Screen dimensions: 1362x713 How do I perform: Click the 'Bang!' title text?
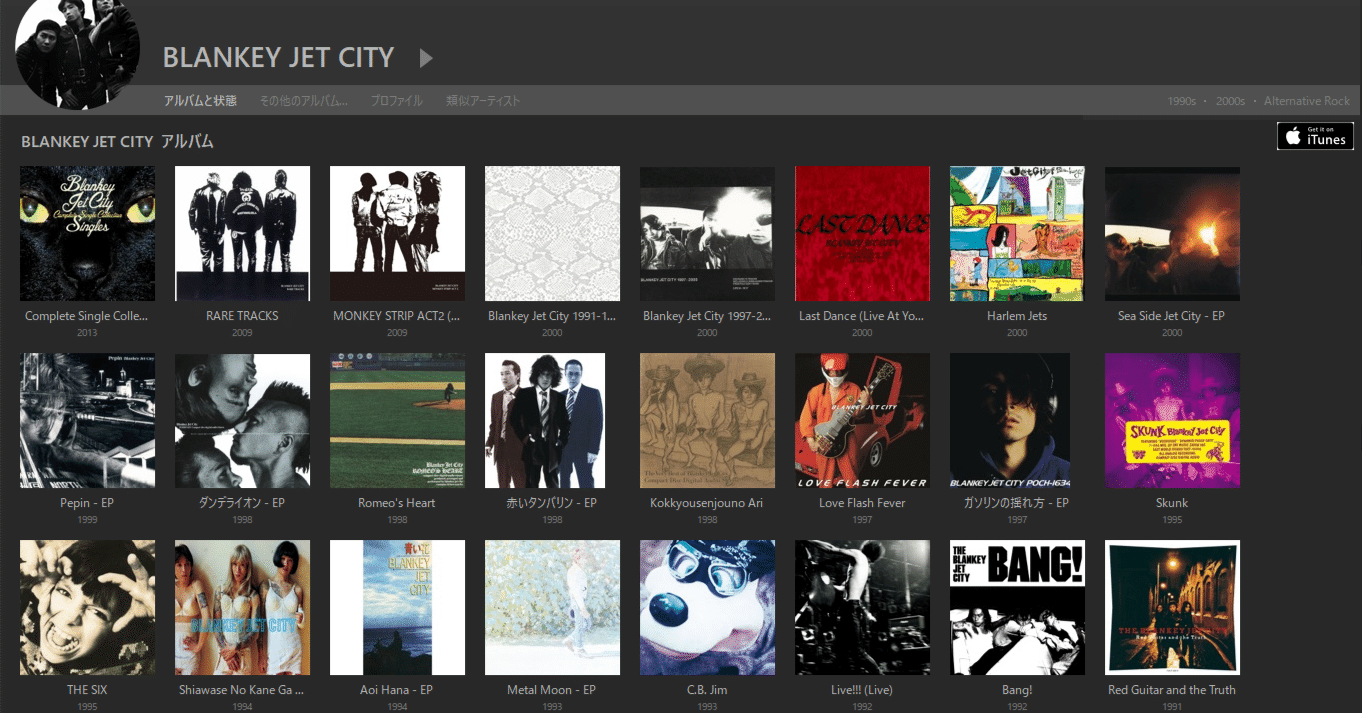pos(1017,690)
